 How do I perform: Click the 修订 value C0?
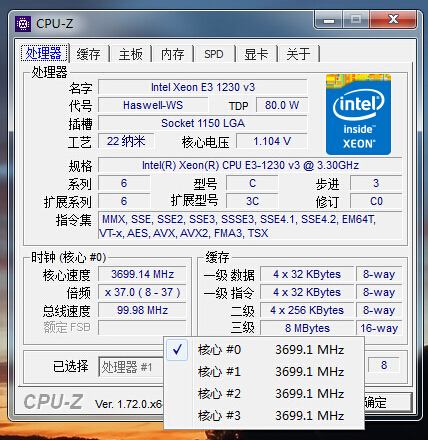click(376, 201)
